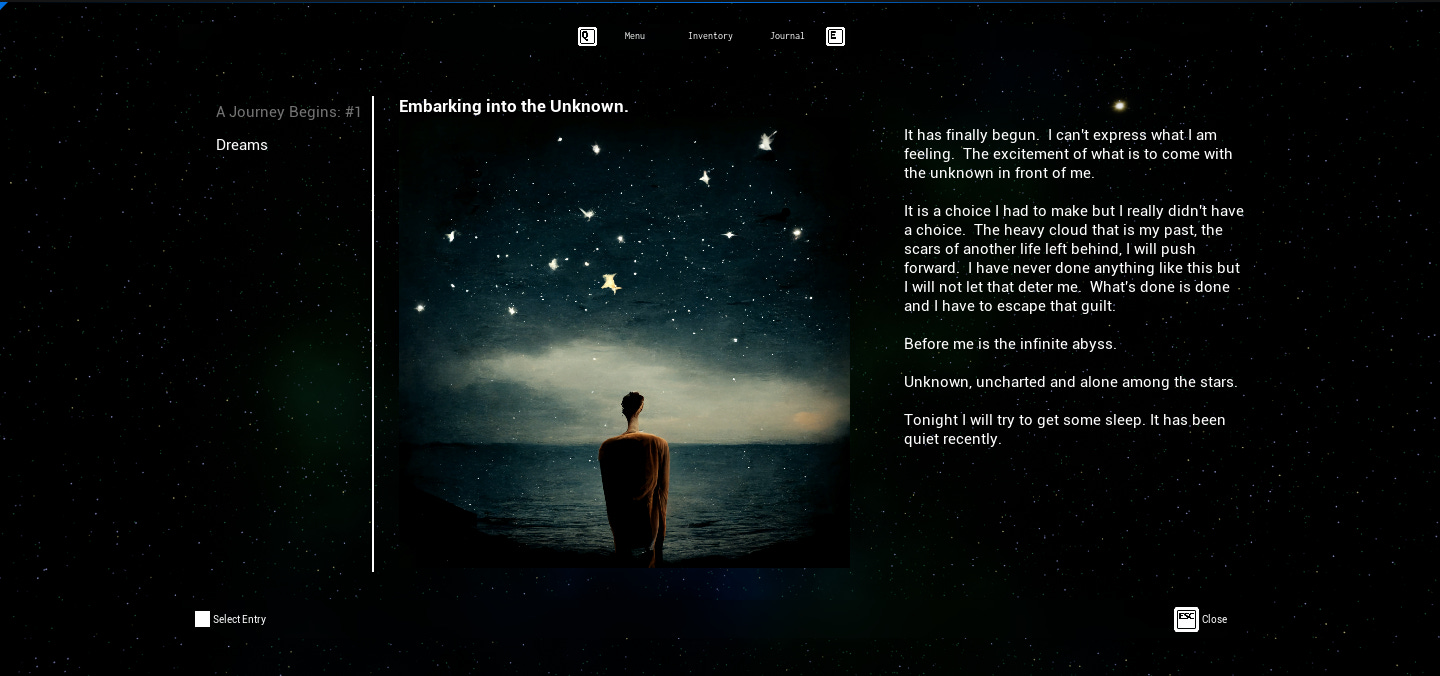Click the Select Entry label

pos(239,619)
